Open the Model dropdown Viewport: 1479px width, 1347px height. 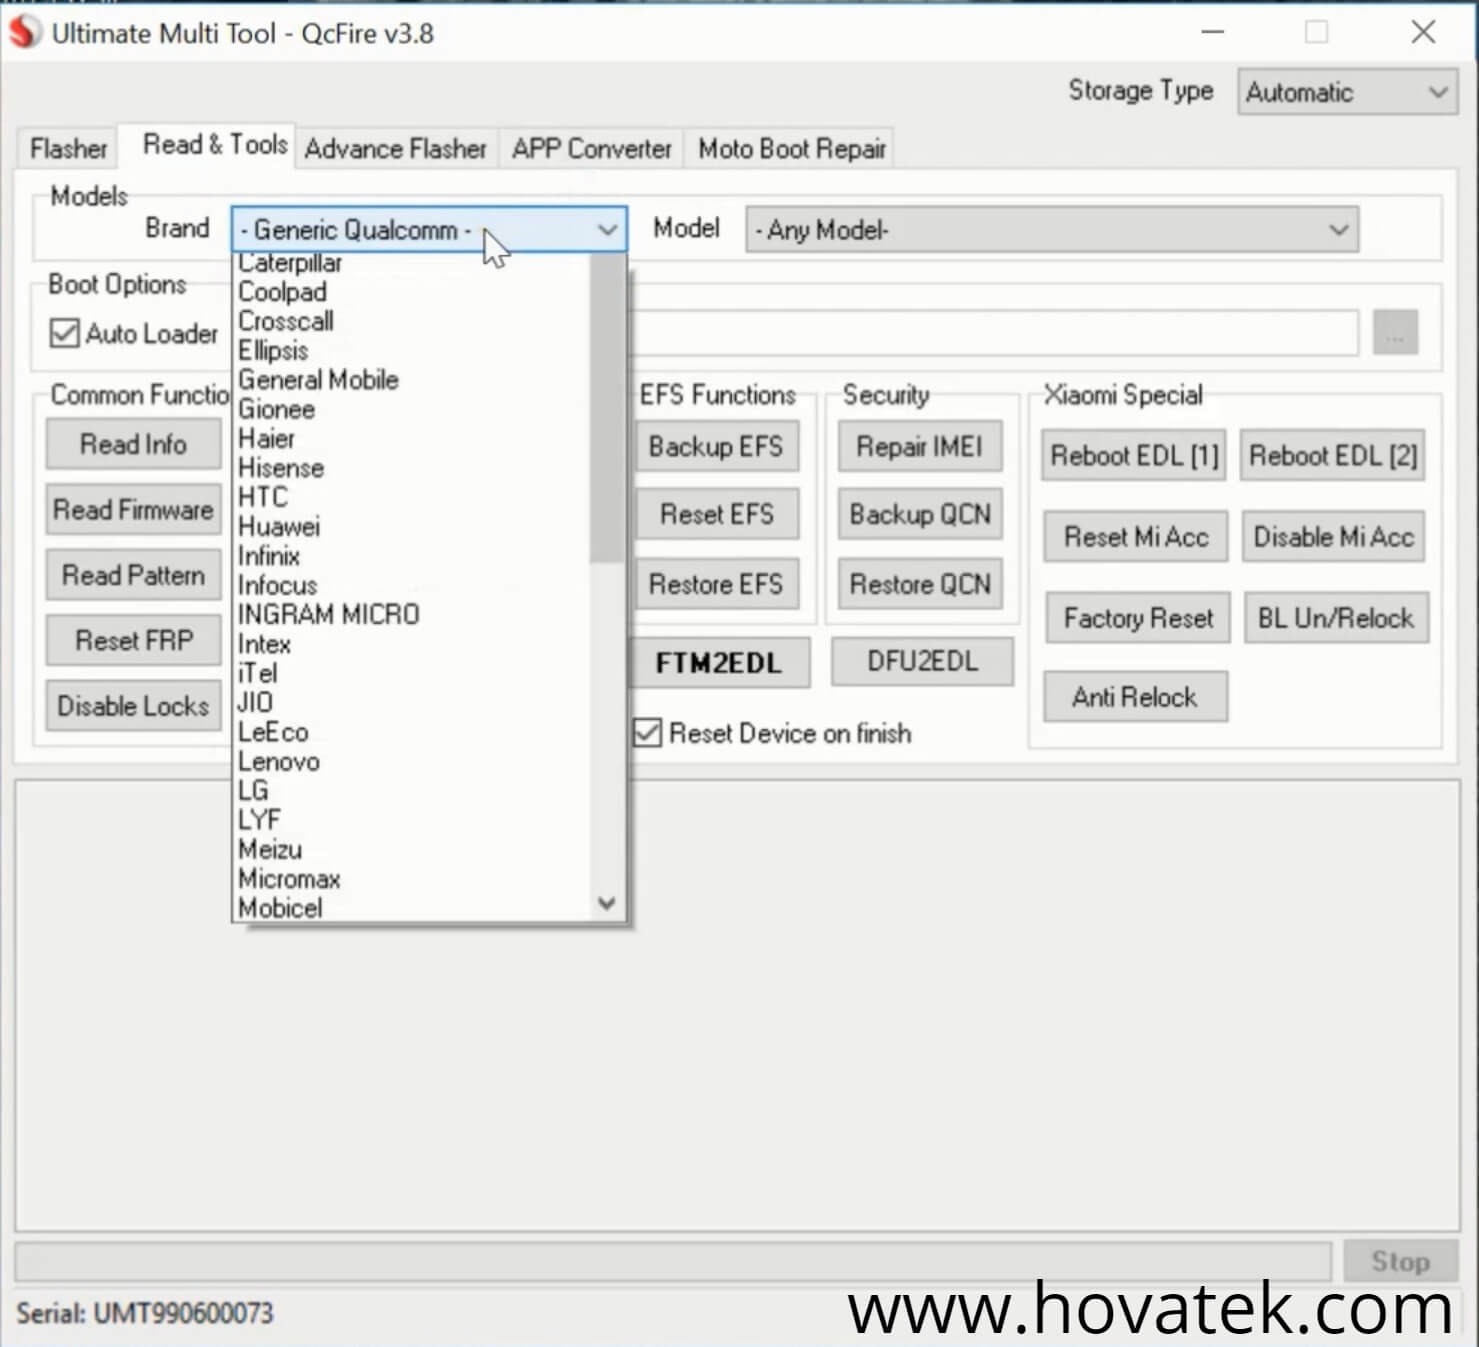click(1051, 230)
